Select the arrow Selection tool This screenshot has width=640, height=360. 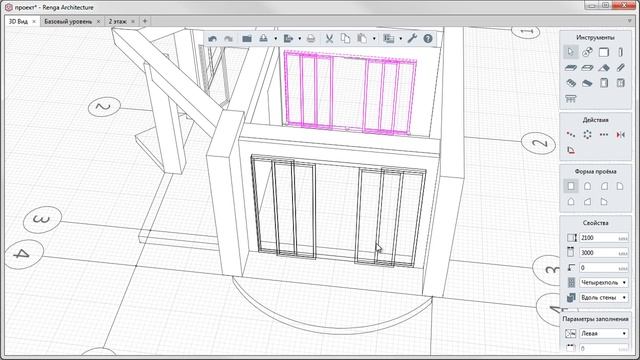[x=571, y=52]
